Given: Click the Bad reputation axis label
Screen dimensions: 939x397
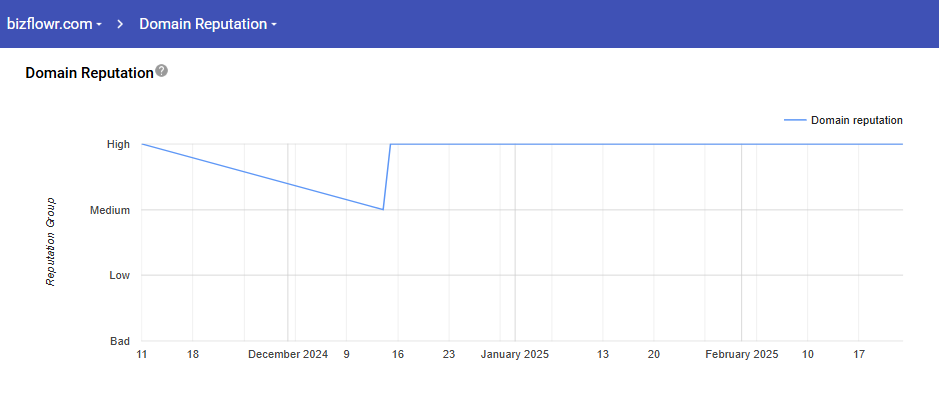Looking at the screenshot, I should (x=120, y=341).
